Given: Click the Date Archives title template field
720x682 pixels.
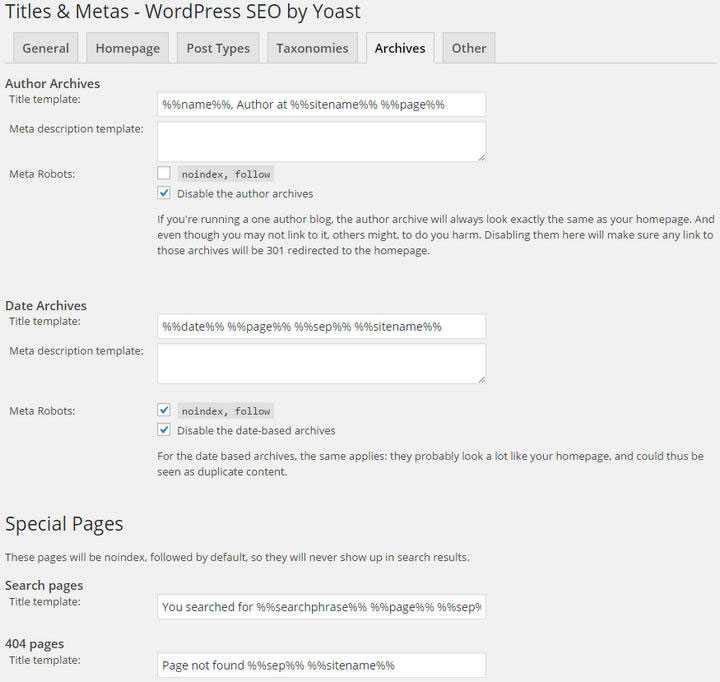Looking at the screenshot, I should (x=321, y=326).
